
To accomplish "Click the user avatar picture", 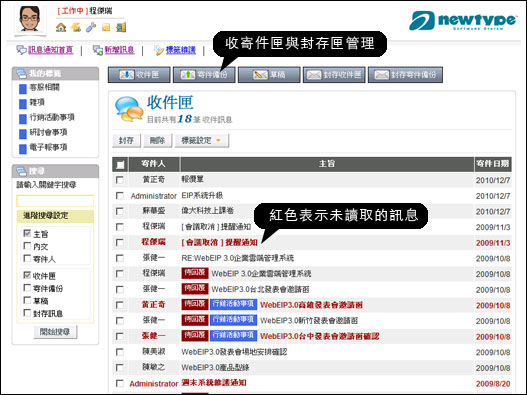I will point(30,19).
